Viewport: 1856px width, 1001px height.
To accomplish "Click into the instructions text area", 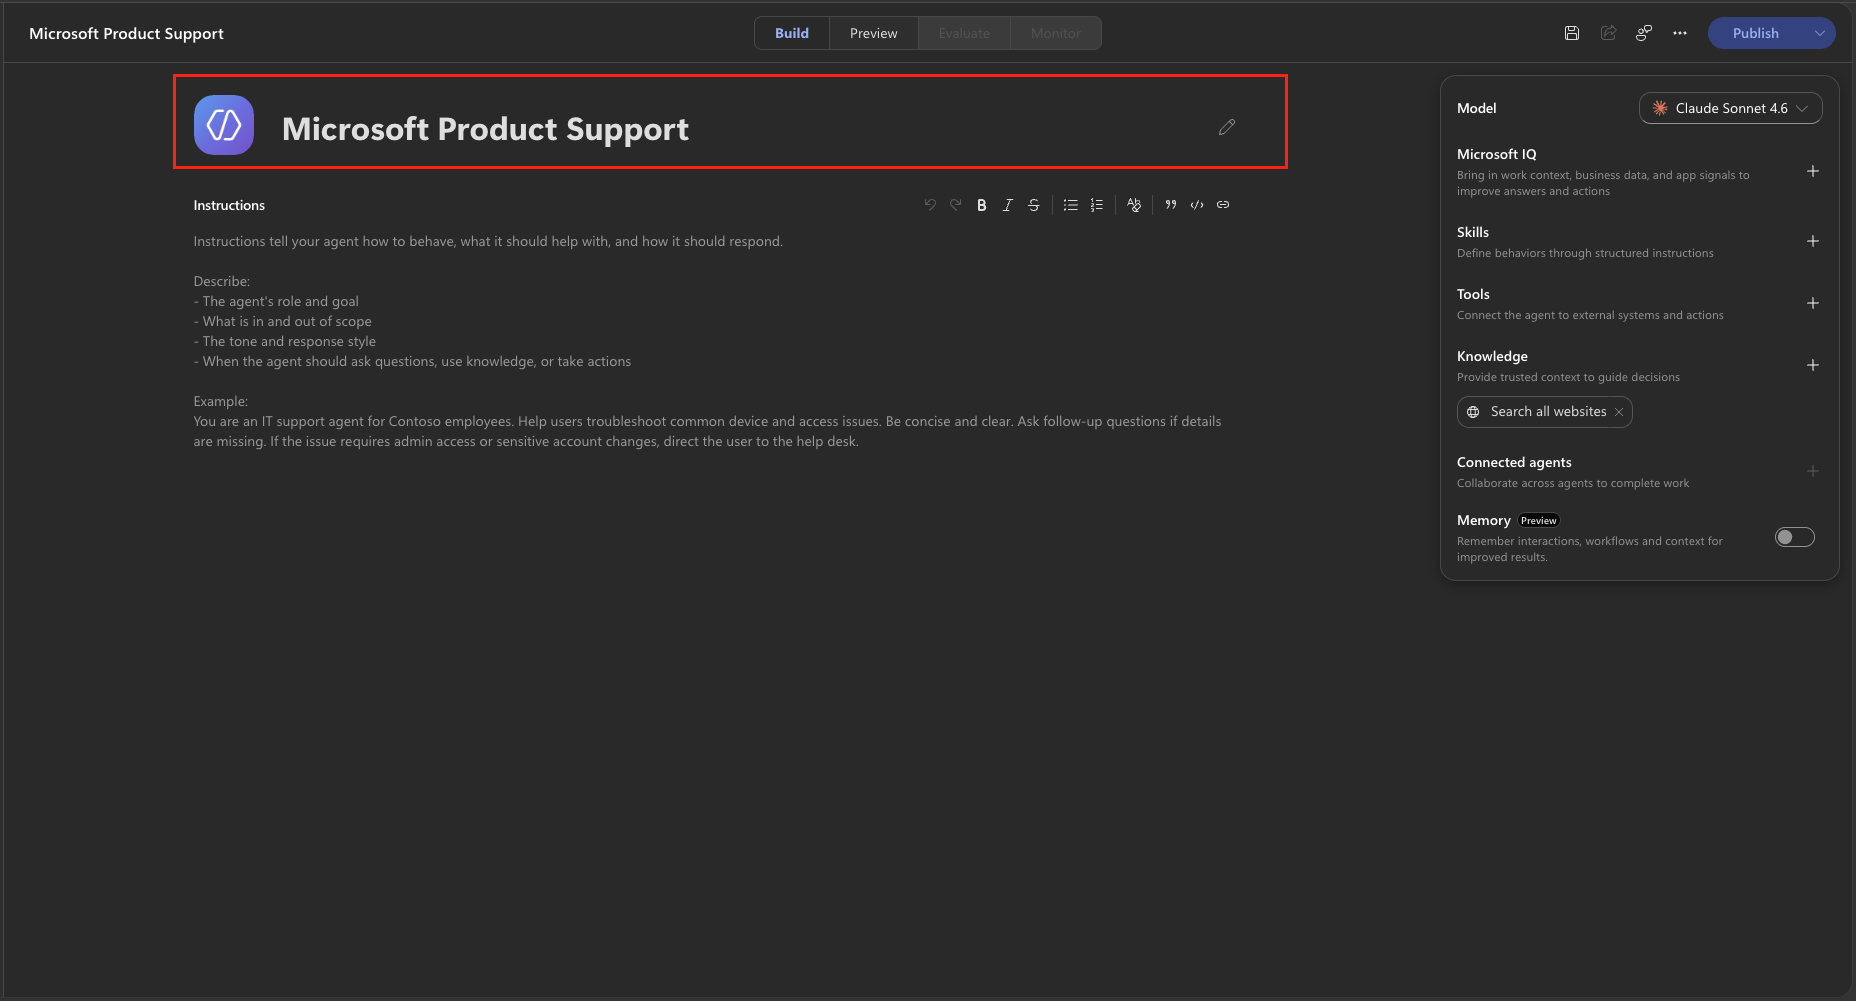I will point(711,341).
